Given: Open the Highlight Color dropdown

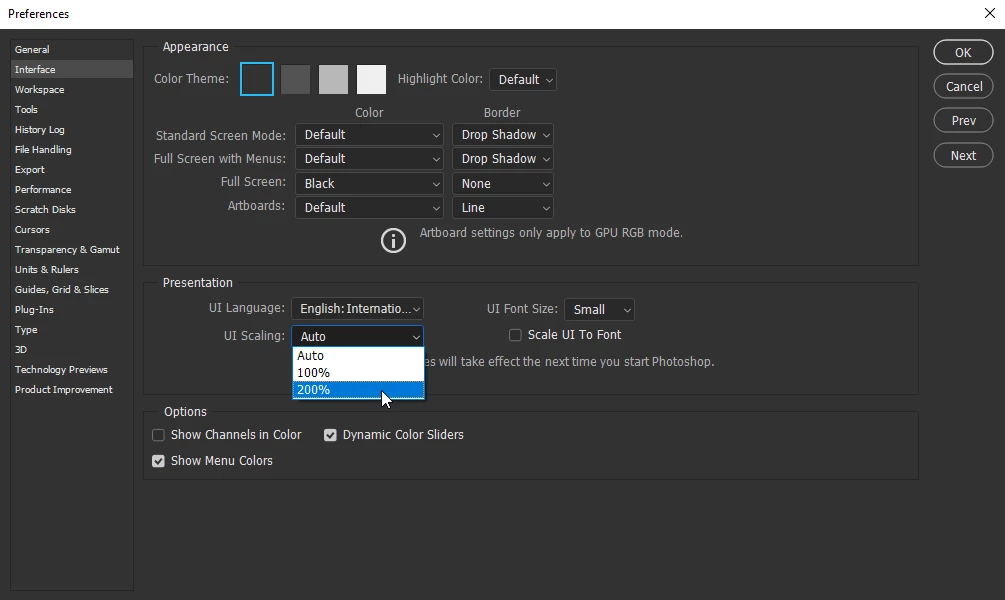Looking at the screenshot, I should pyautogui.click(x=523, y=79).
